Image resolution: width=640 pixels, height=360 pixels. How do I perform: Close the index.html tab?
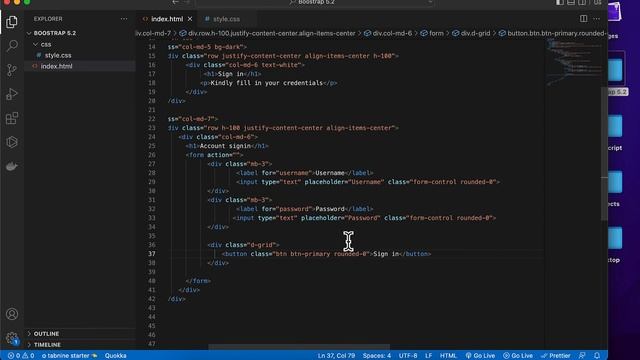click(190, 19)
